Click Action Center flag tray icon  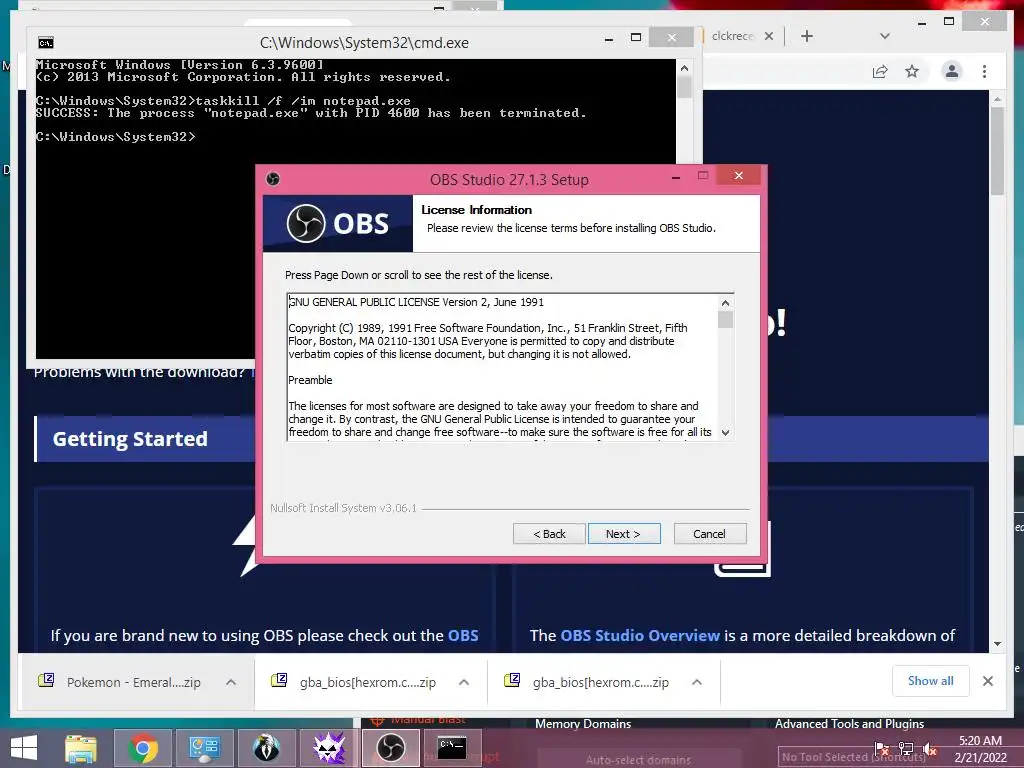click(882, 749)
